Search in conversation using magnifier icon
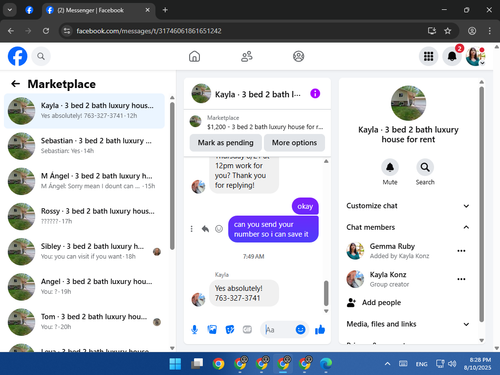 (425, 167)
